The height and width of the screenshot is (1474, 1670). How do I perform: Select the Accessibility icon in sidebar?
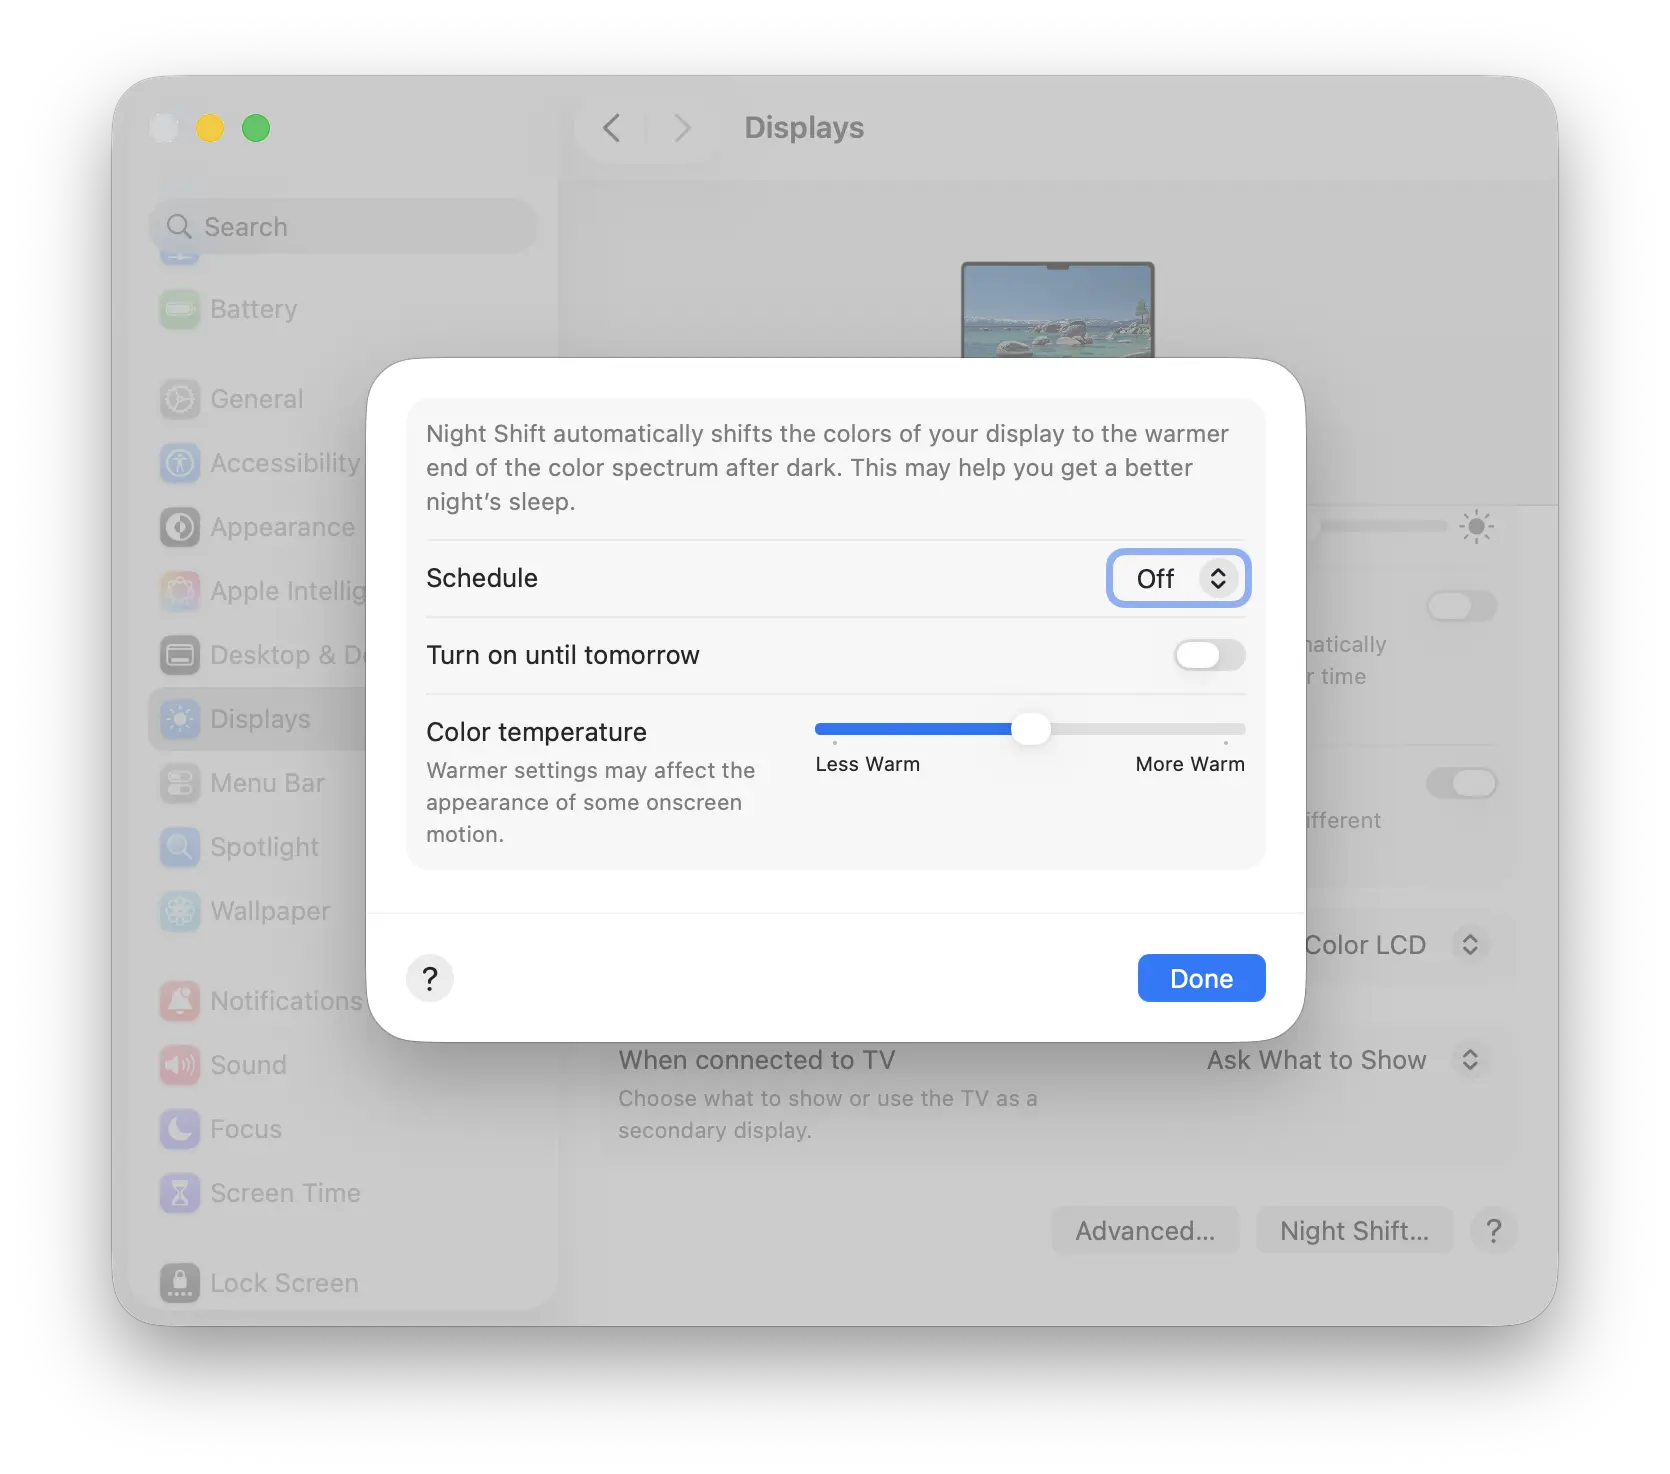[180, 463]
